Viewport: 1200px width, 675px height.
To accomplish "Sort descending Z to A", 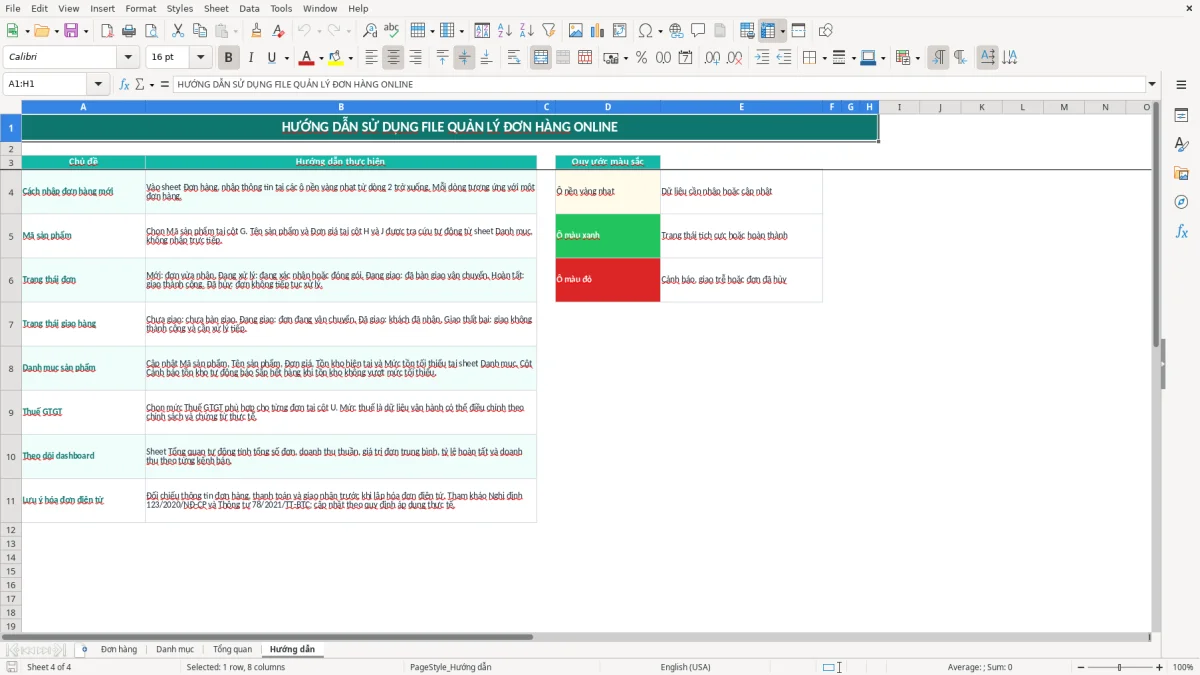I will pos(526,31).
